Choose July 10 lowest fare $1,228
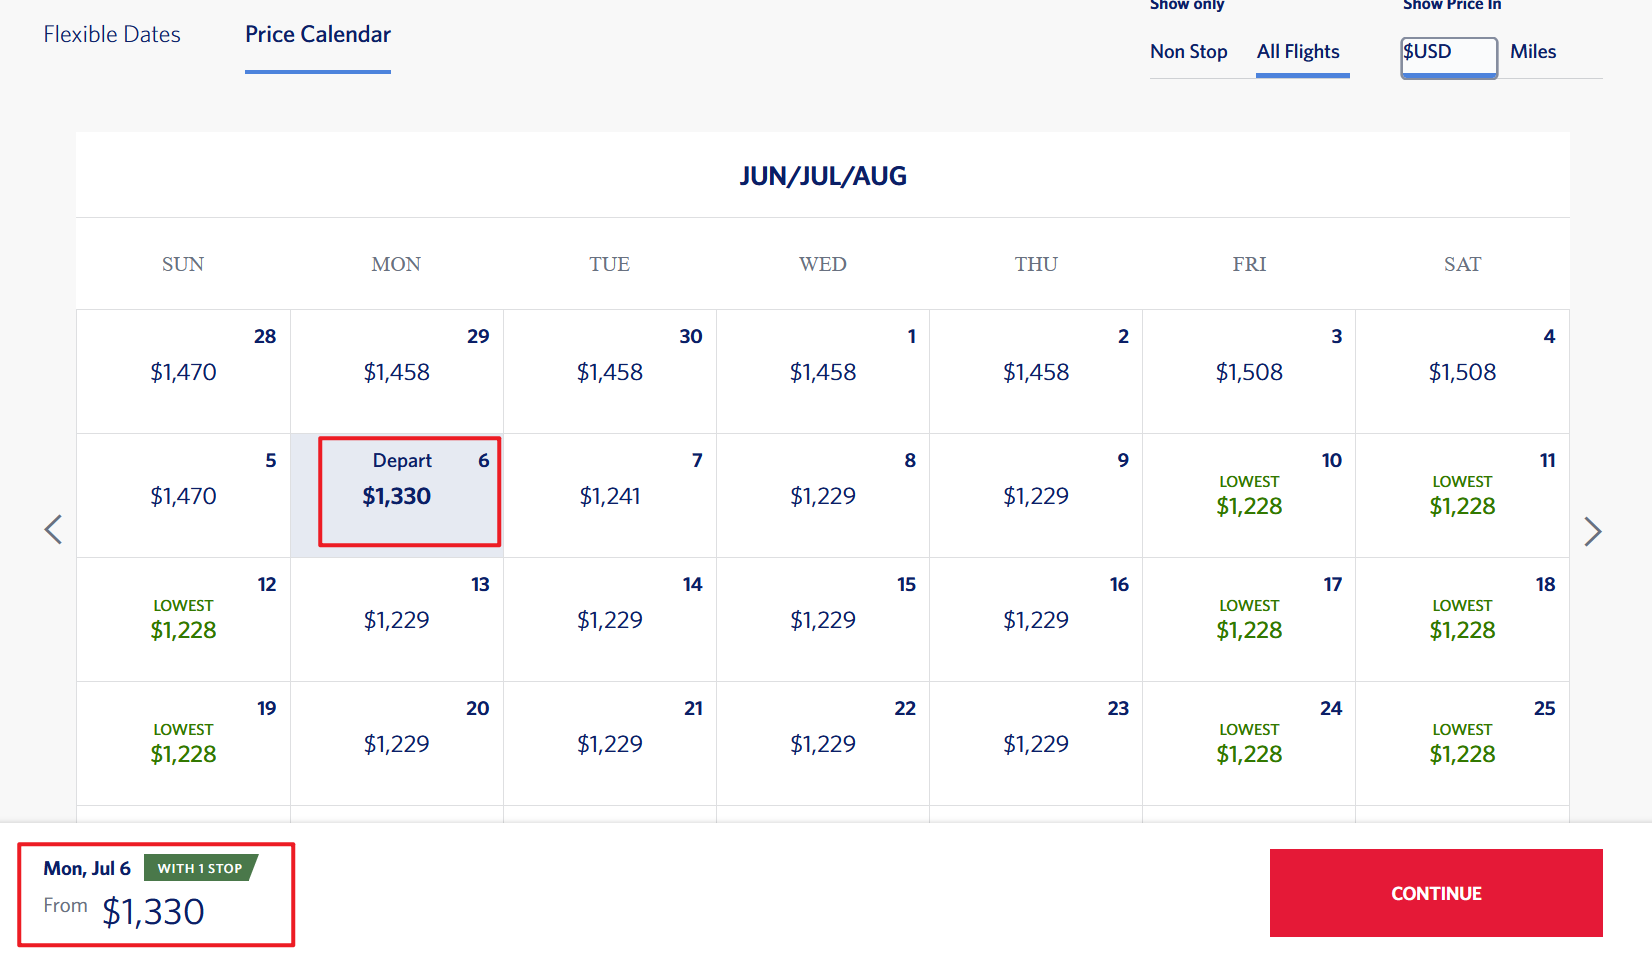Viewport: 1652px width, 963px height. (1249, 495)
